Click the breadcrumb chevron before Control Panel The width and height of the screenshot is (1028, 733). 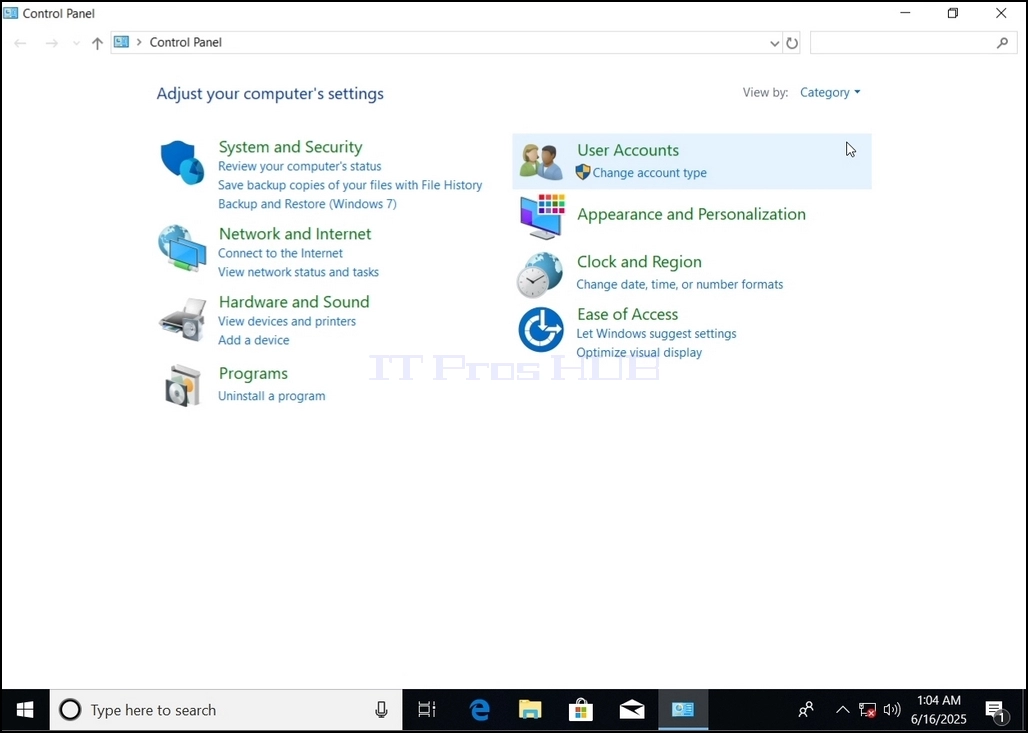[x=139, y=42]
